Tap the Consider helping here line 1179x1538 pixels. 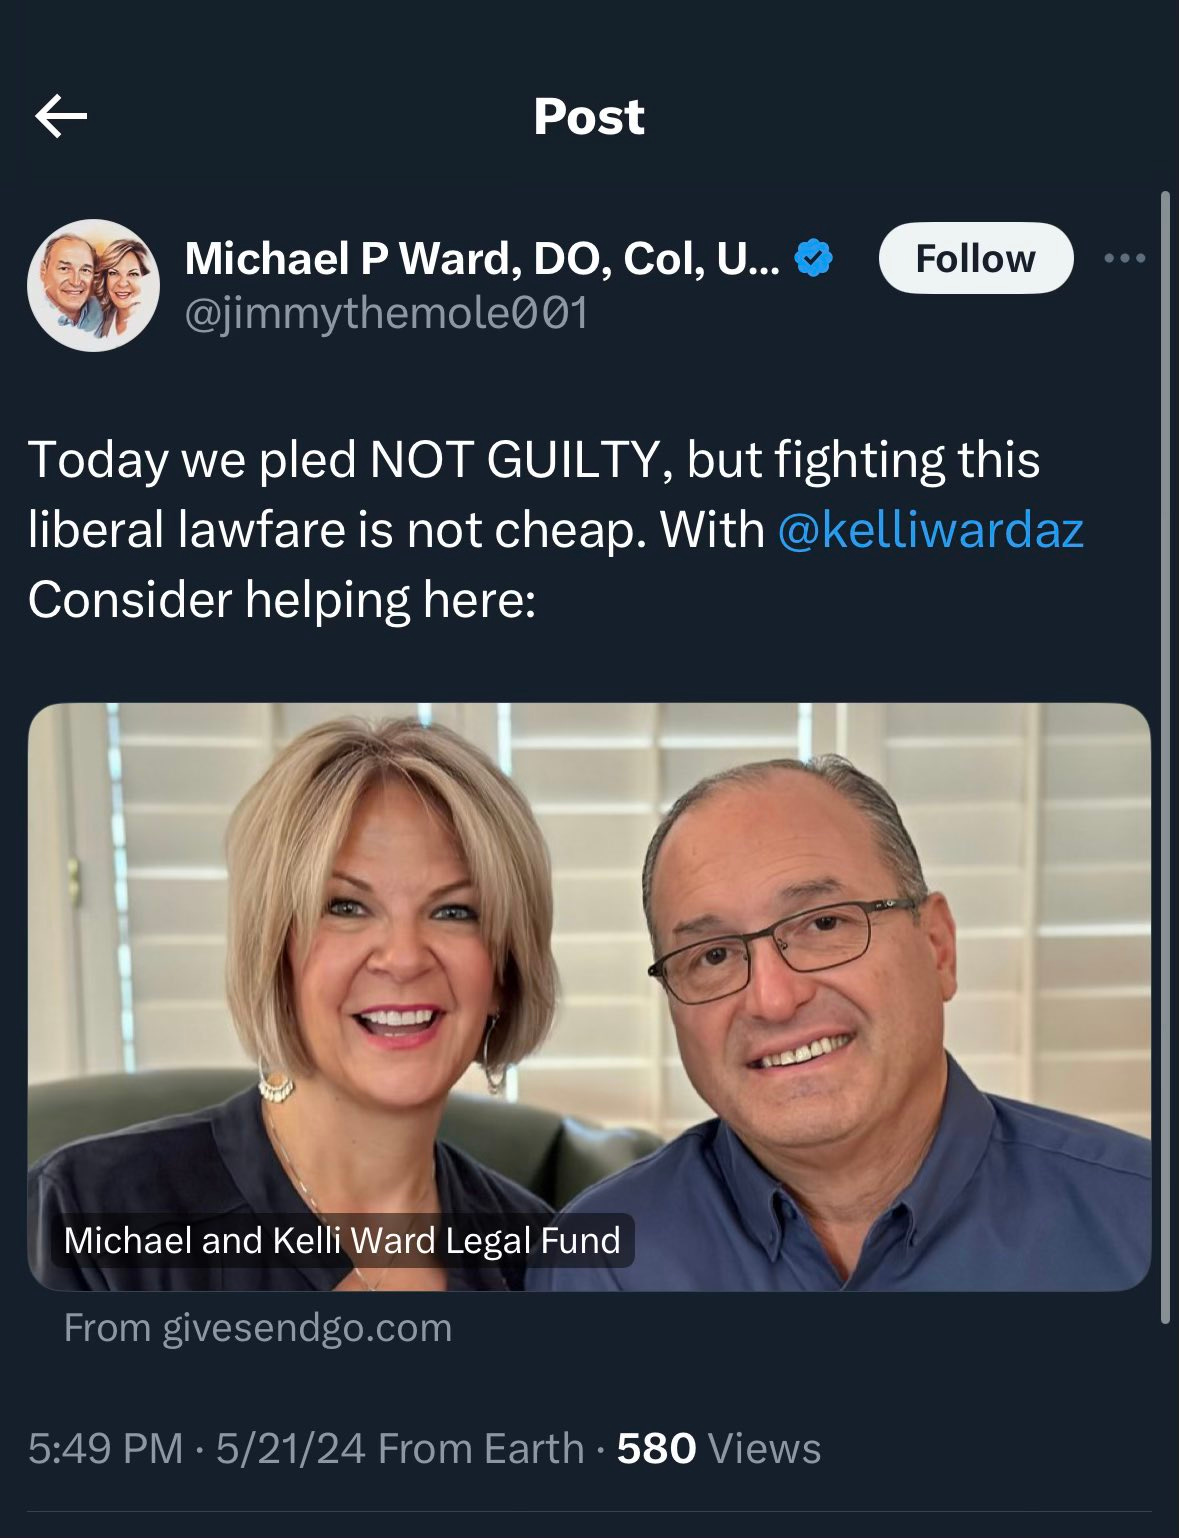282,600
